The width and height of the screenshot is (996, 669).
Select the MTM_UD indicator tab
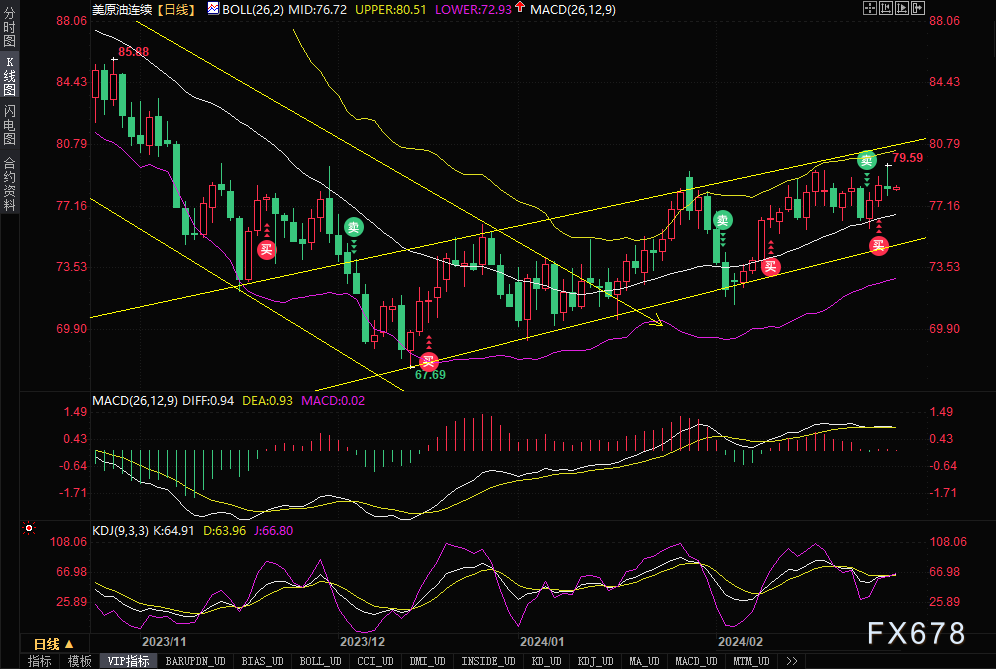click(751, 661)
